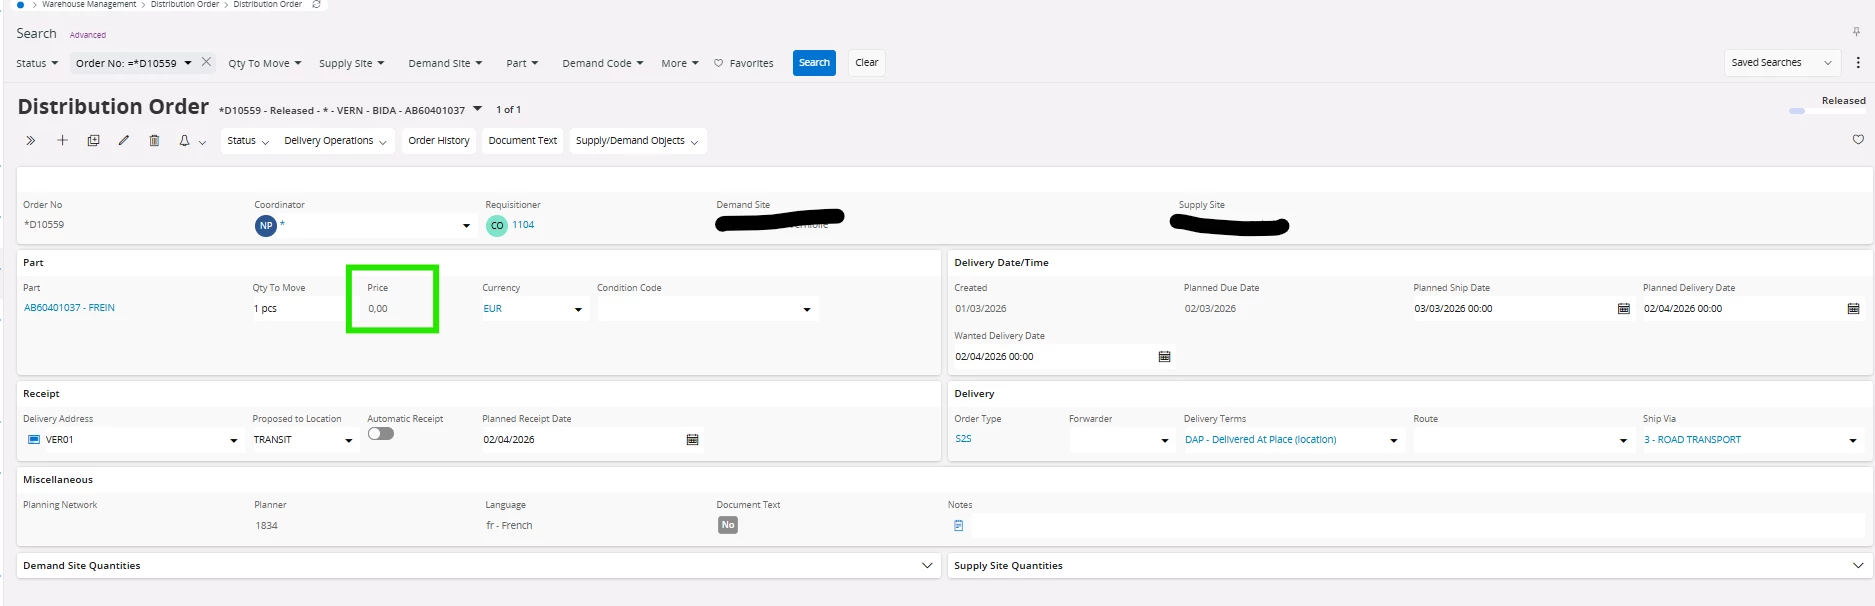Open the Currency dropdown
The height and width of the screenshot is (606, 1875).
[x=578, y=310]
